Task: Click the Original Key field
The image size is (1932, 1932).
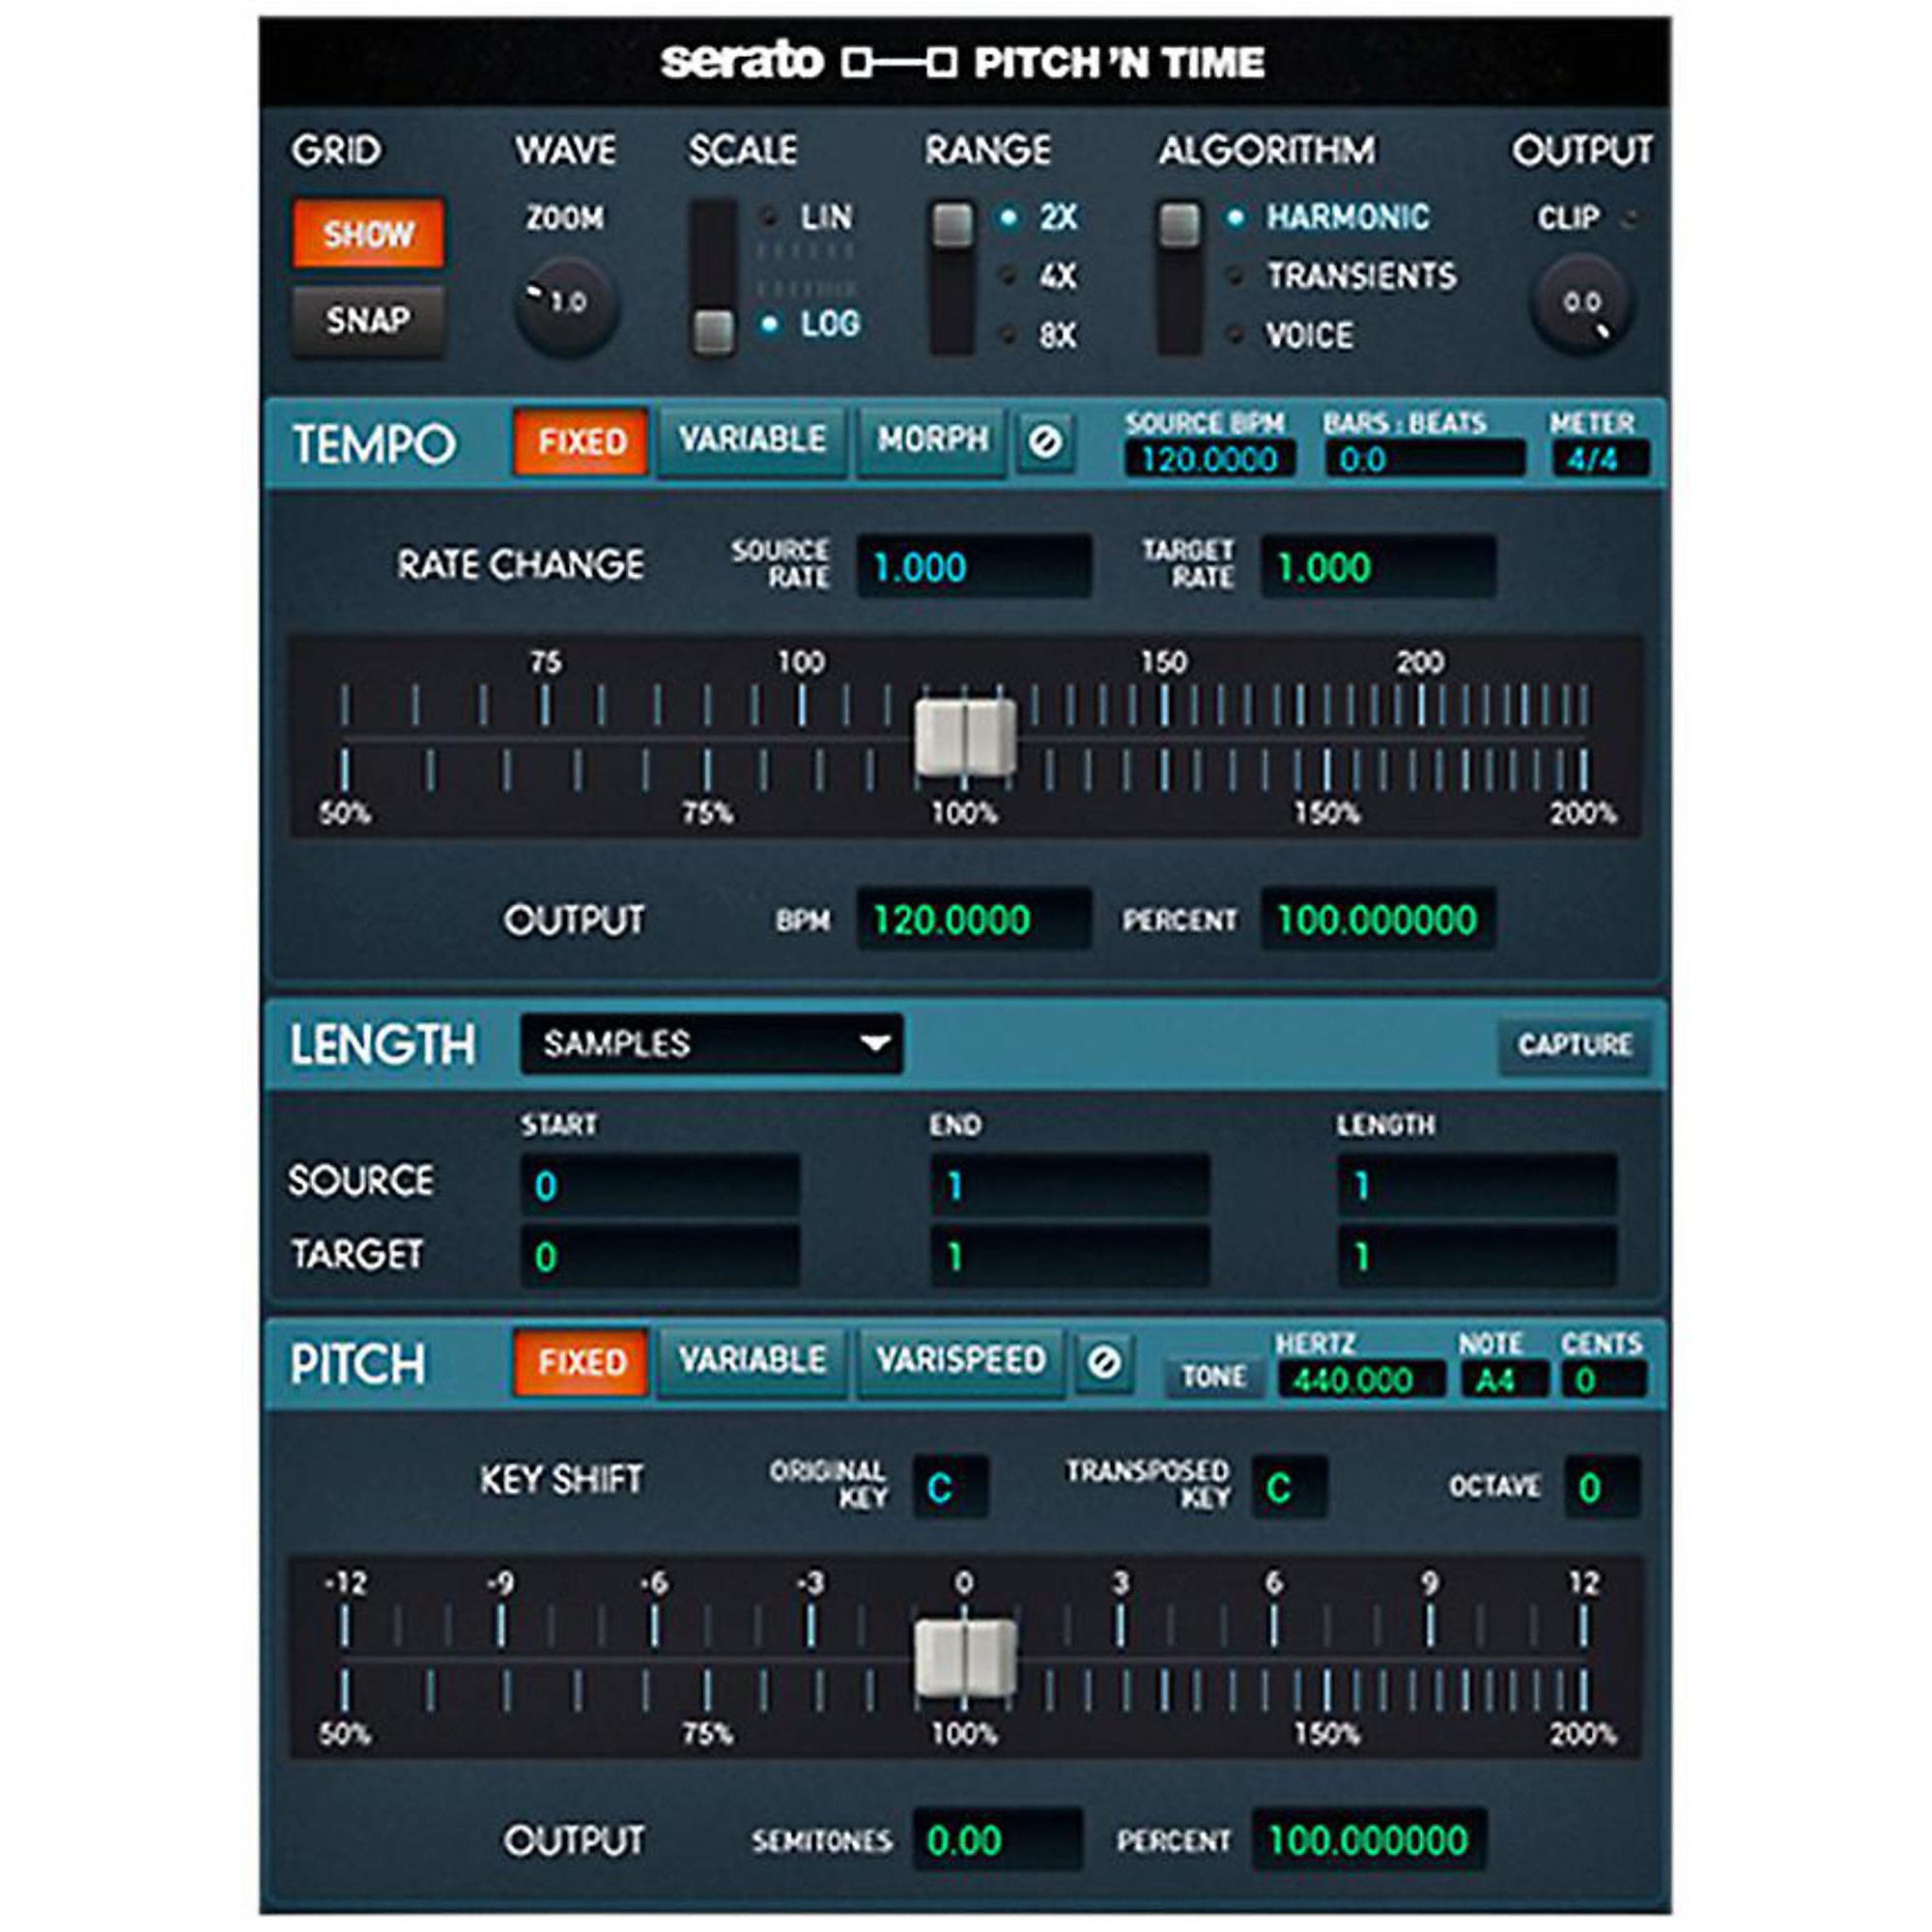Action: 951,1487
